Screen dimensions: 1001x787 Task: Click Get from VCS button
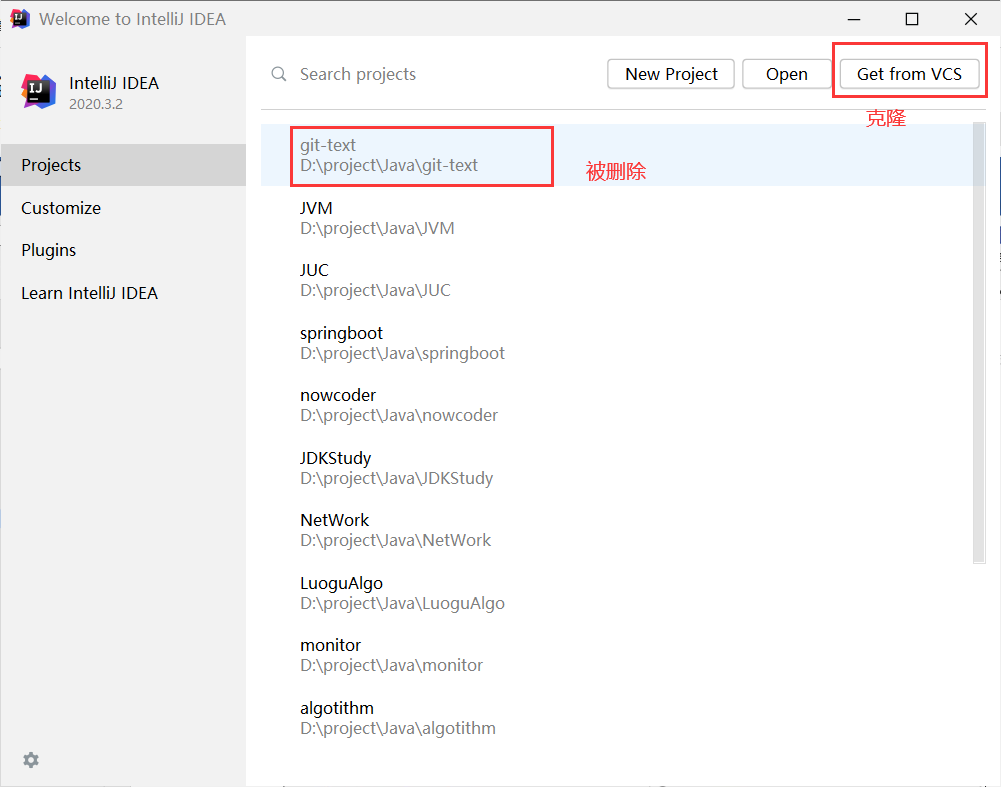pyautogui.click(x=909, y=74)
